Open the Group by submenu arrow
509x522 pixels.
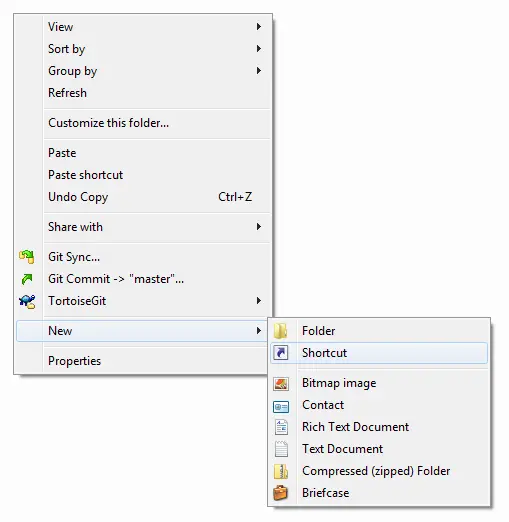[259, 71]
